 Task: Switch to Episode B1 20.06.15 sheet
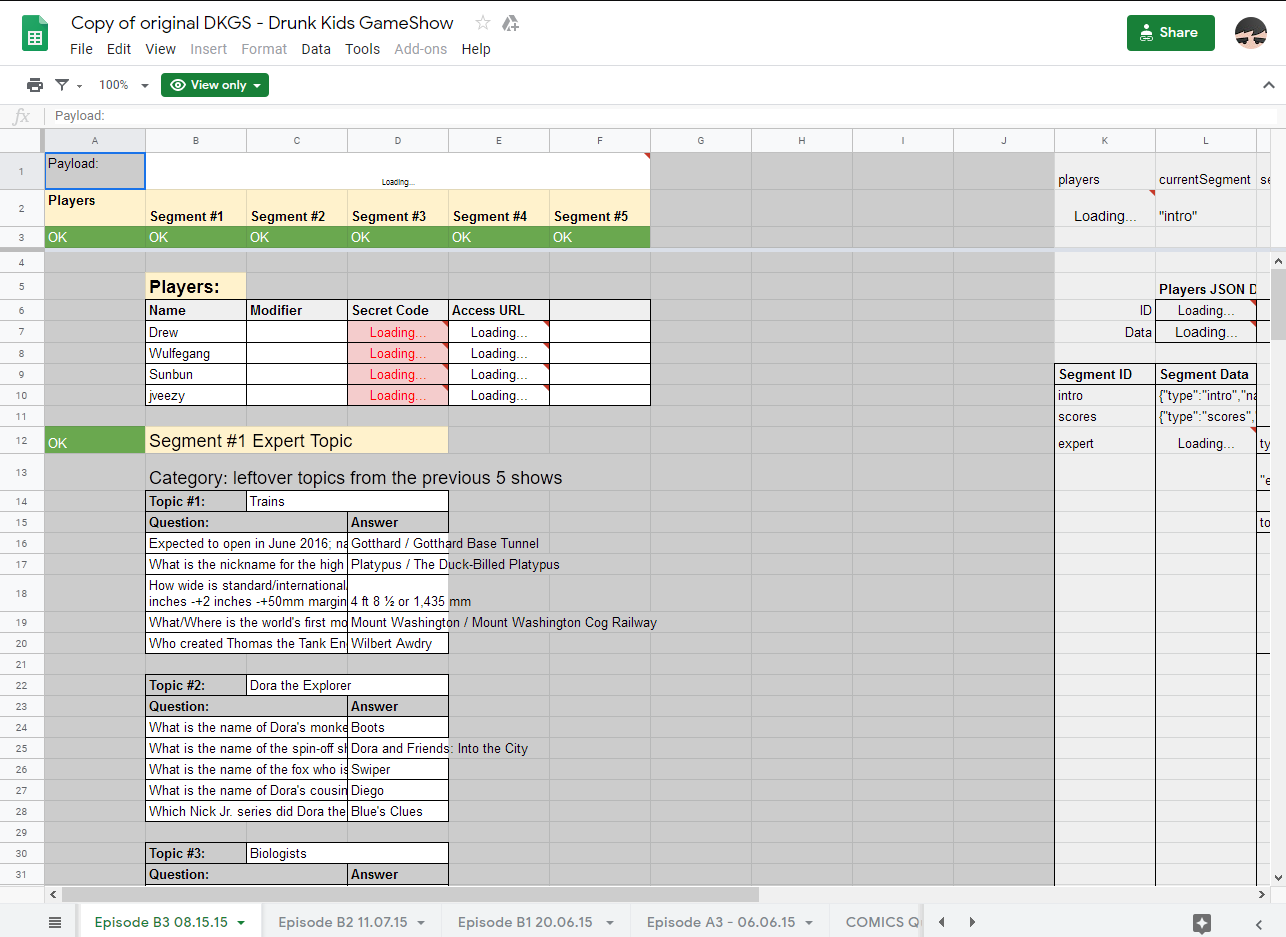[x=525, y=922]
